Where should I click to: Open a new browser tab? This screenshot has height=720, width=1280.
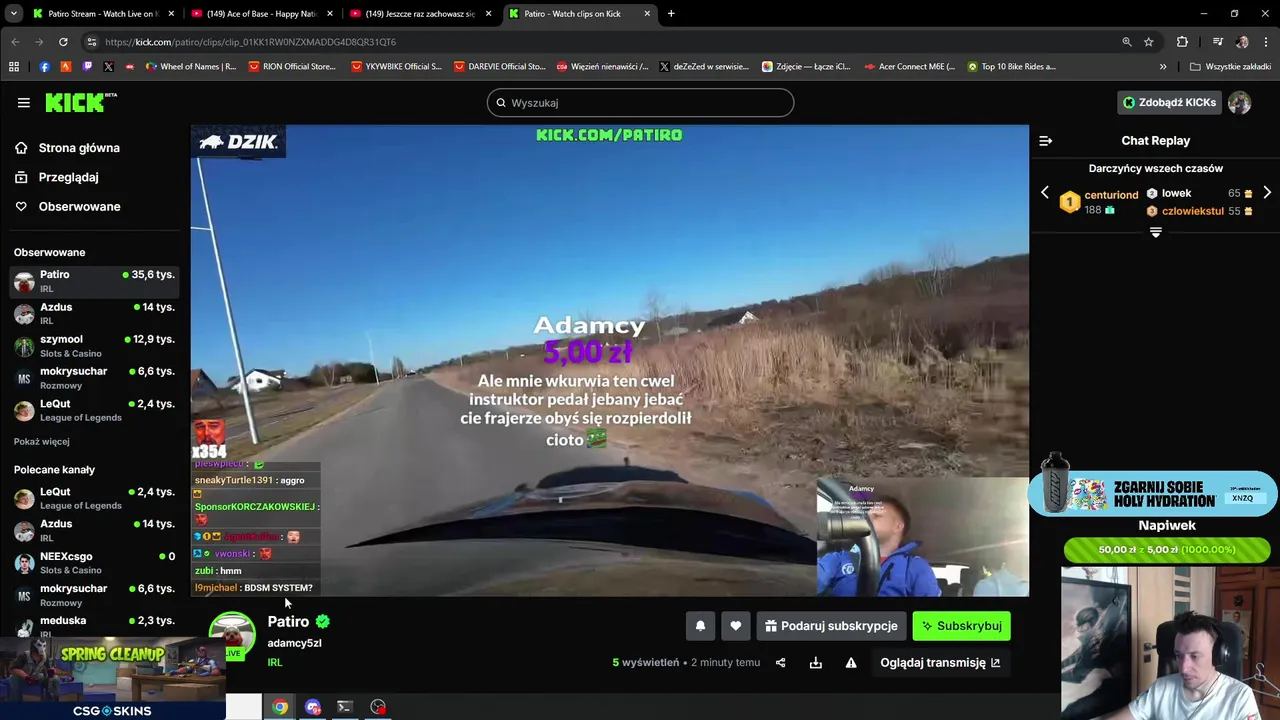click(x=671, y=14)
